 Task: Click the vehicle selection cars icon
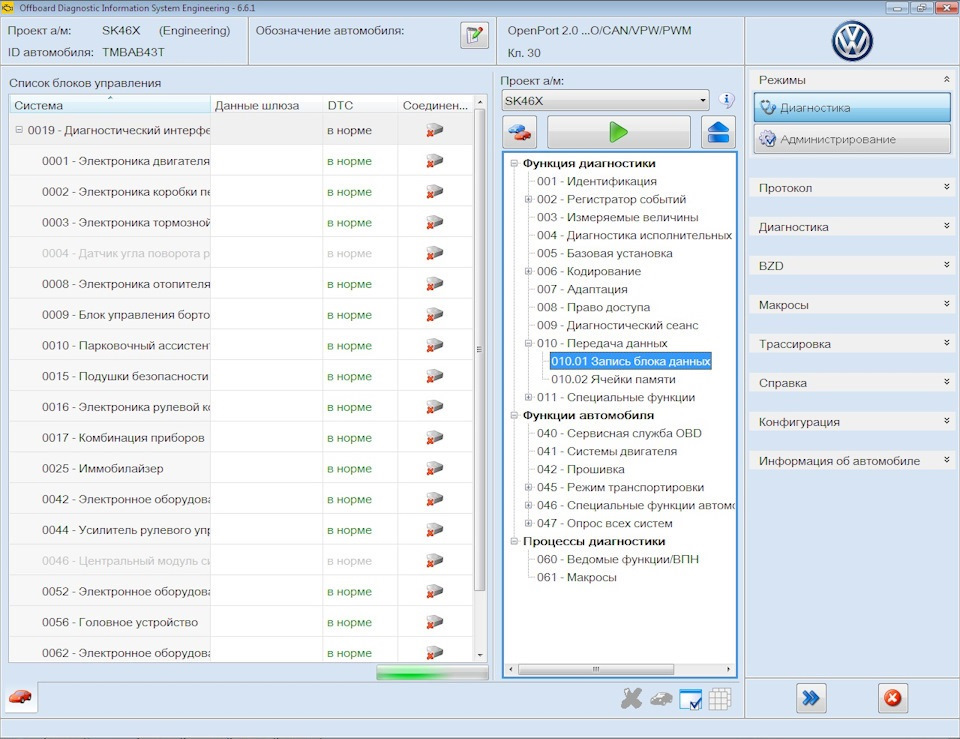[520, 132]
